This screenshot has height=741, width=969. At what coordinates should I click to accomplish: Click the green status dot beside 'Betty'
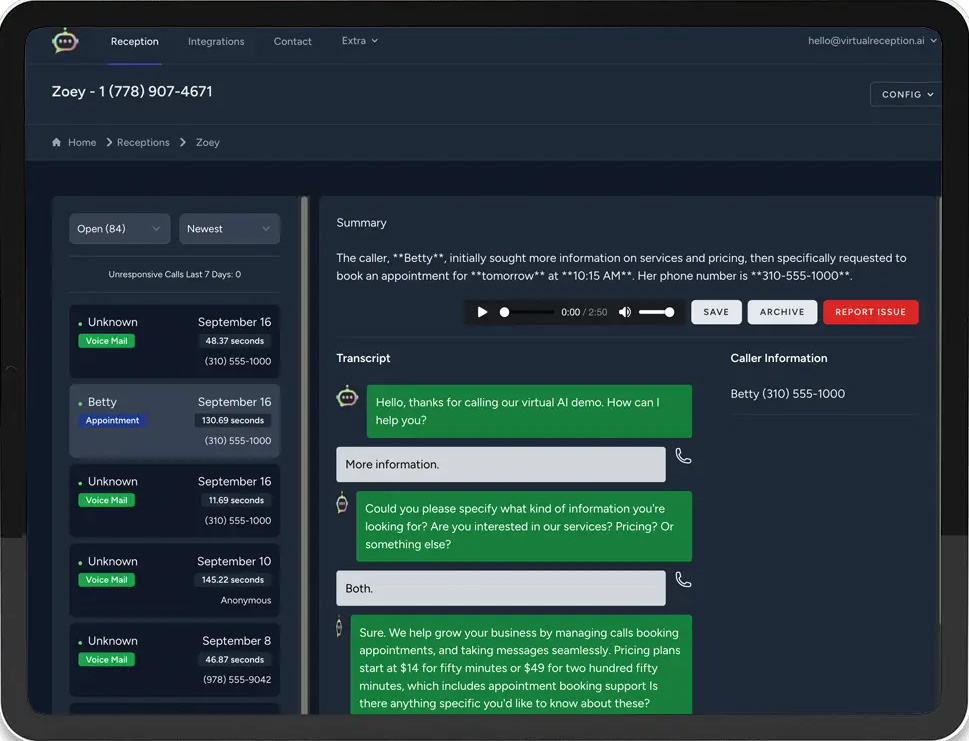pos(79,402)
